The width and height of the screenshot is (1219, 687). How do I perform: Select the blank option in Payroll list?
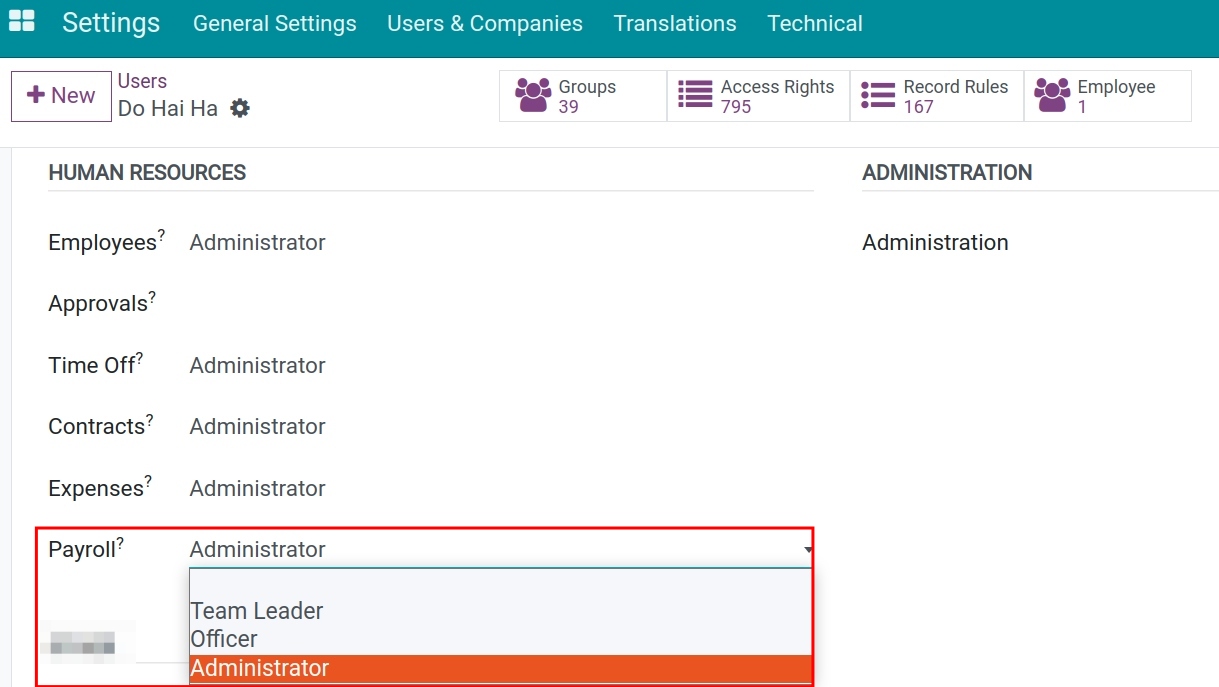point(500,583)
